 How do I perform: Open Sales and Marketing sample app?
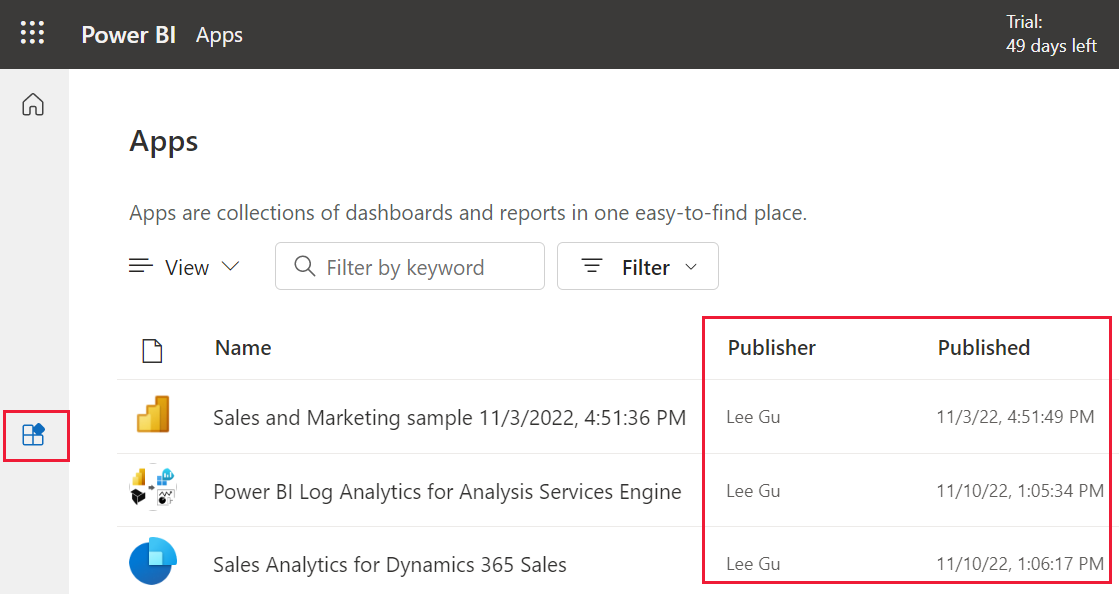click(449, 418)
